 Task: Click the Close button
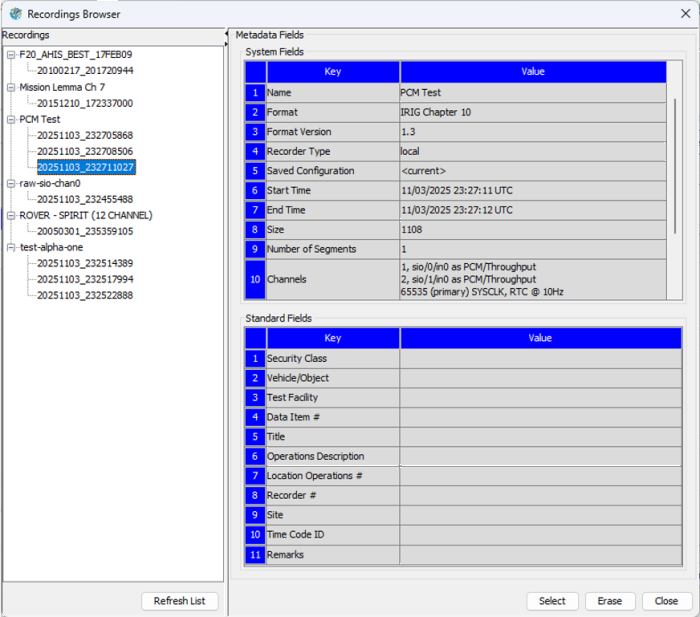point(667,601)
